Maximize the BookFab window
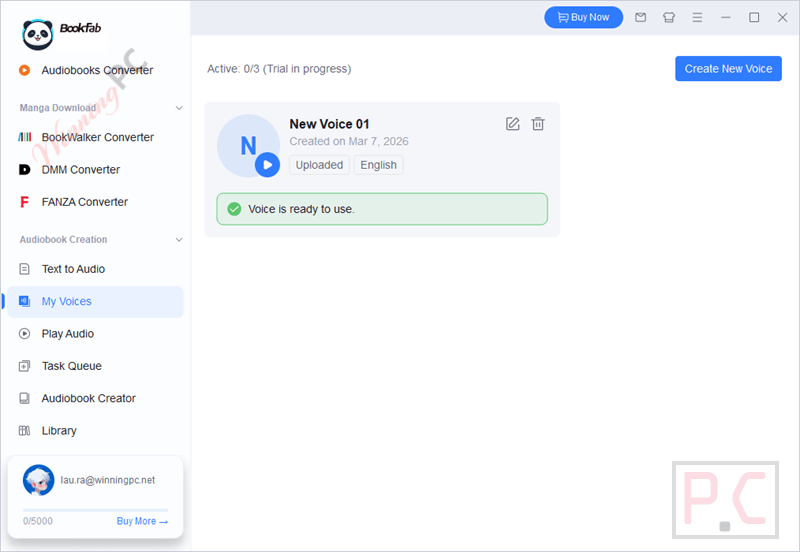 (x=754, y=17)
